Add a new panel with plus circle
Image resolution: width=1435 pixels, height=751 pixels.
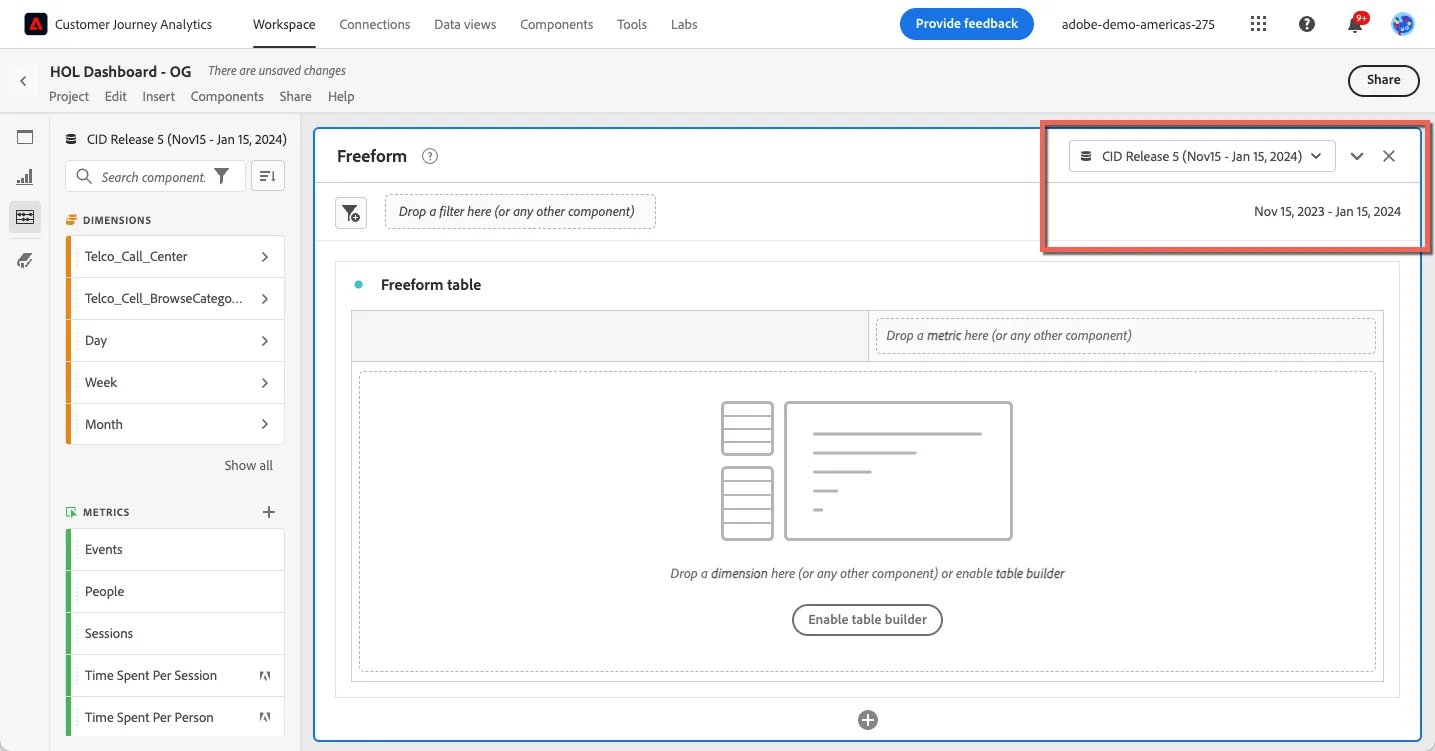point(868,720)
